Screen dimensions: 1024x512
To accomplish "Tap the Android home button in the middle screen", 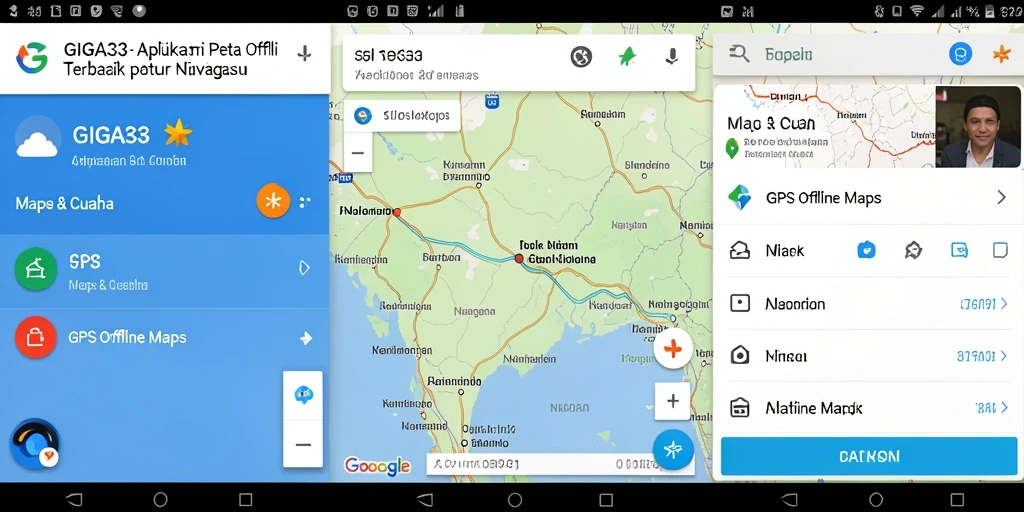I will tap(515, 500).
